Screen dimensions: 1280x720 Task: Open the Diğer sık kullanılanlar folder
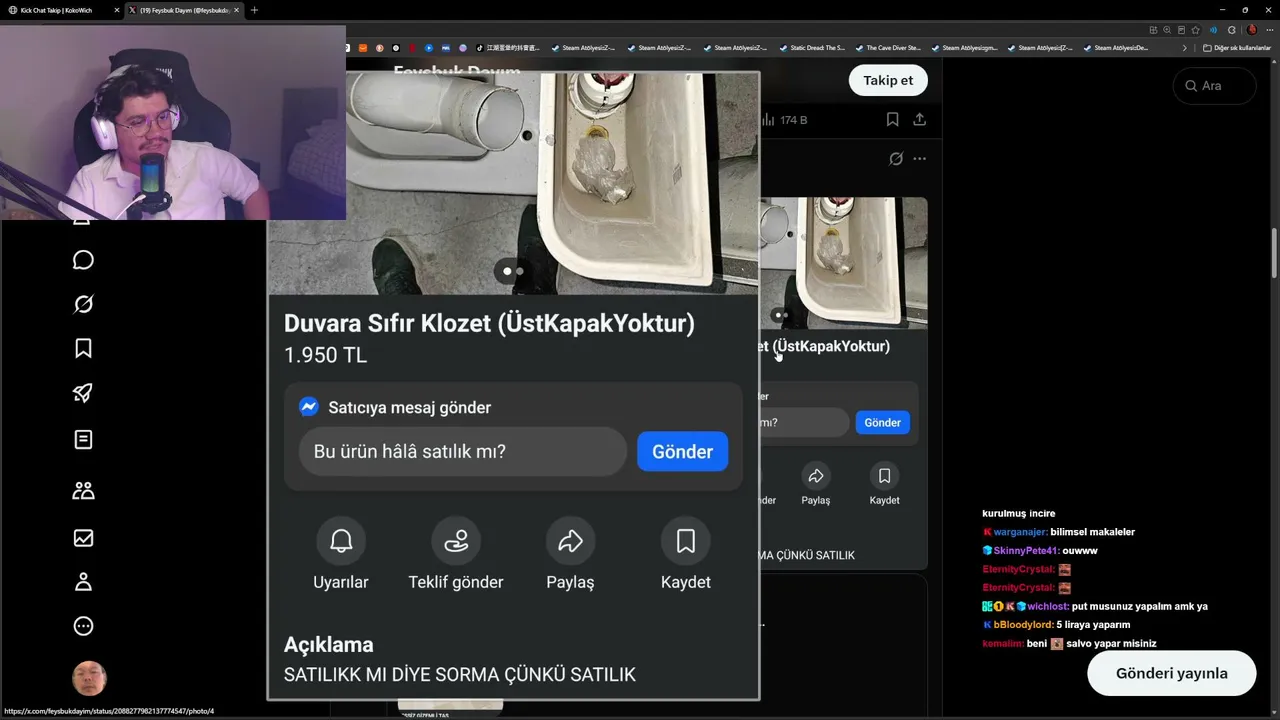point(1236,48)
